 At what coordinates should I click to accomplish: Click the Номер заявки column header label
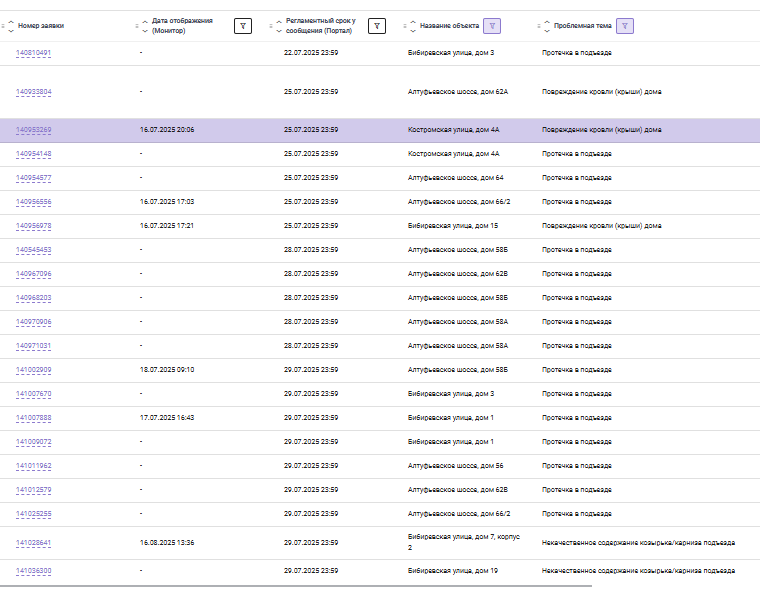click(x=41, y=26)
